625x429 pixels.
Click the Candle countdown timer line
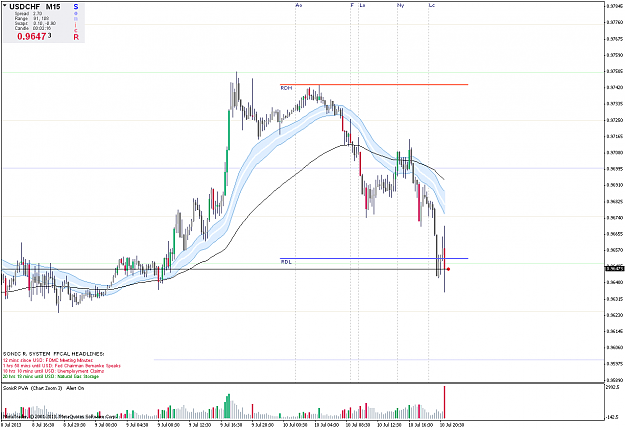(33, 28)
